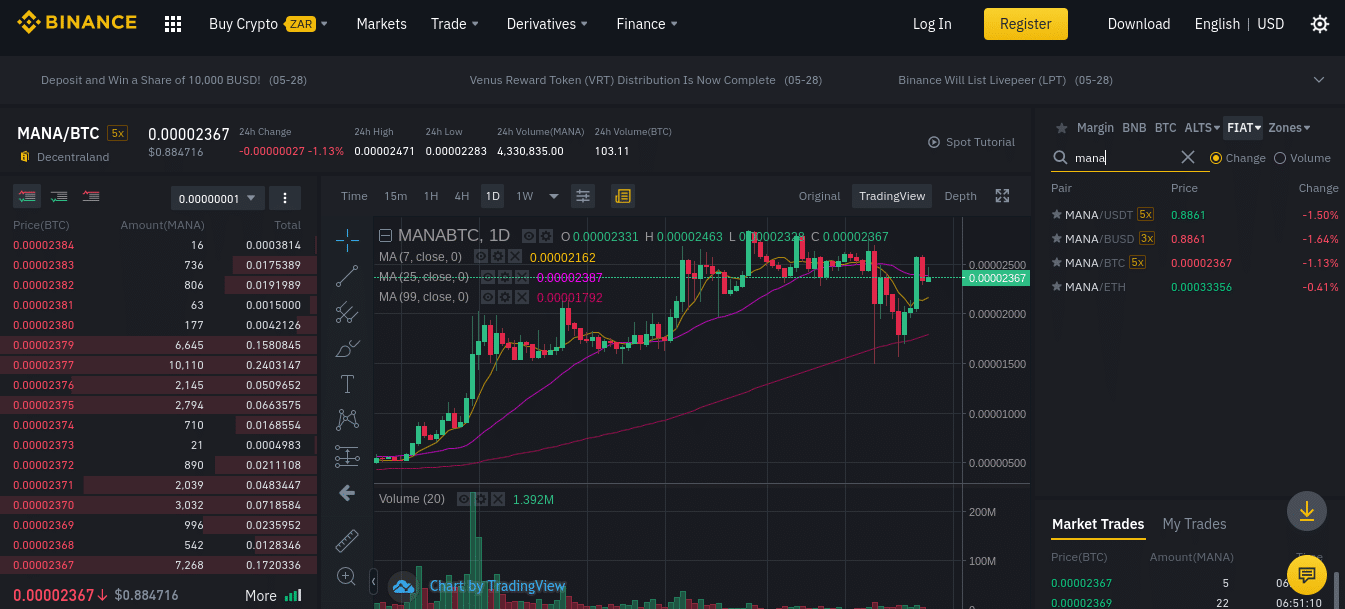The height and width of the screenshot is (609, 1345).
Task: Select the ruler measure tool
Action: pyautogui.click(x=347, y=540)
